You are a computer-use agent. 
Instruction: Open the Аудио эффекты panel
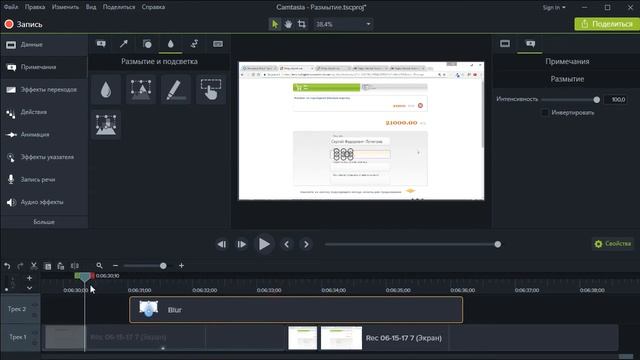tap(44, 202)
